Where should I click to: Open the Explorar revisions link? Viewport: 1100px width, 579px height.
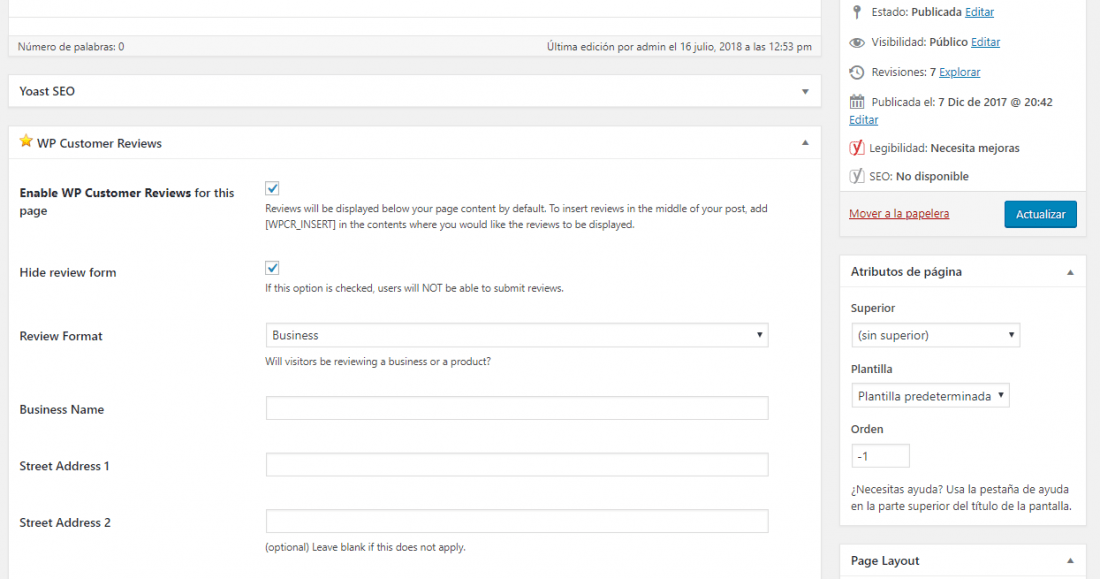point(959,72)
